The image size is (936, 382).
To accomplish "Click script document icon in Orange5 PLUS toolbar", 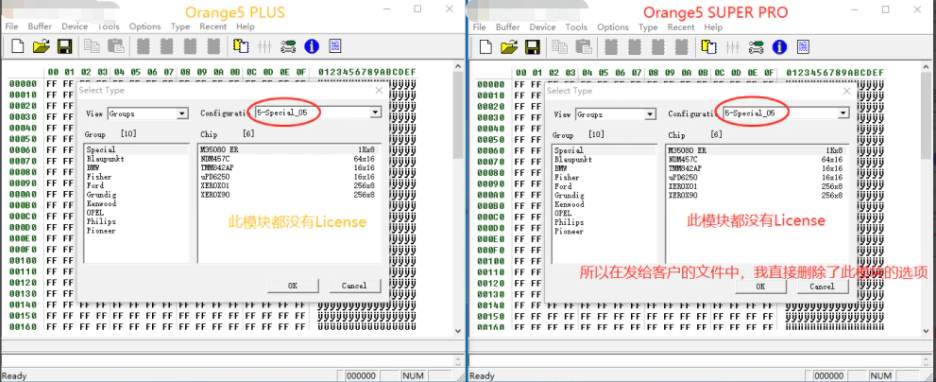I will pyautogui.click(x=335, y=46).
